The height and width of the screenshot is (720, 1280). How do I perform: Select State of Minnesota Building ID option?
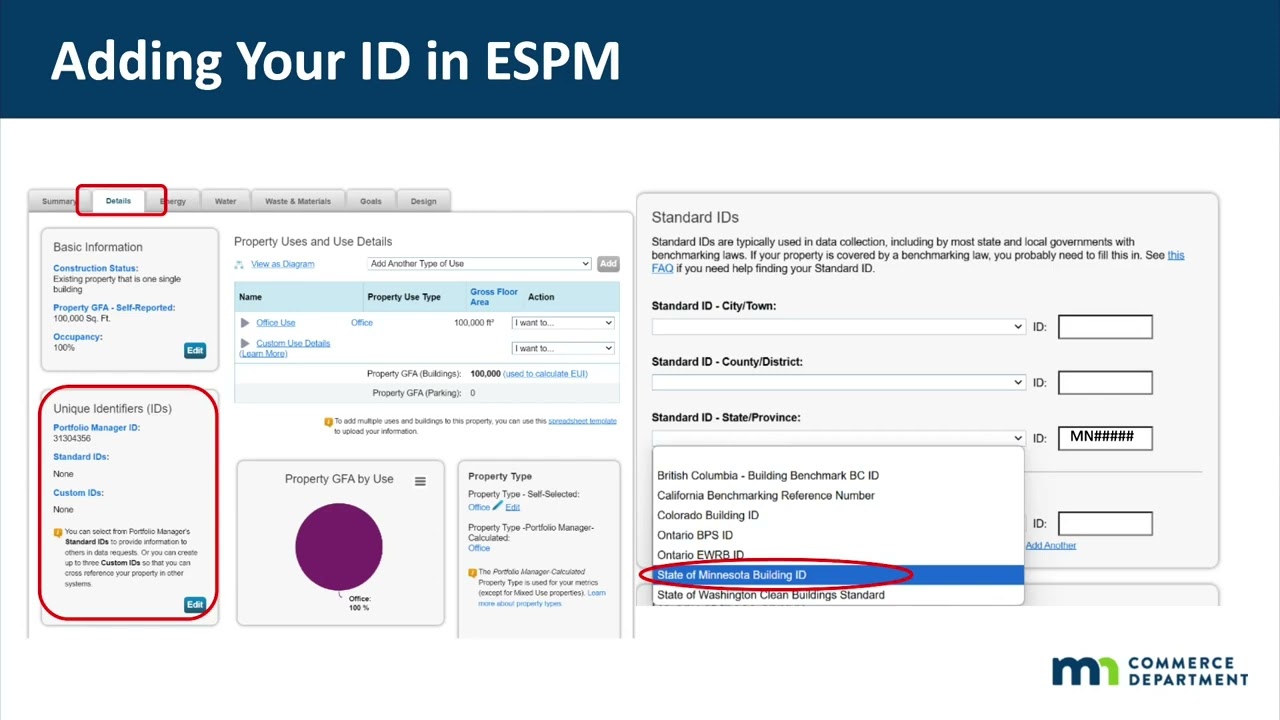838,575
